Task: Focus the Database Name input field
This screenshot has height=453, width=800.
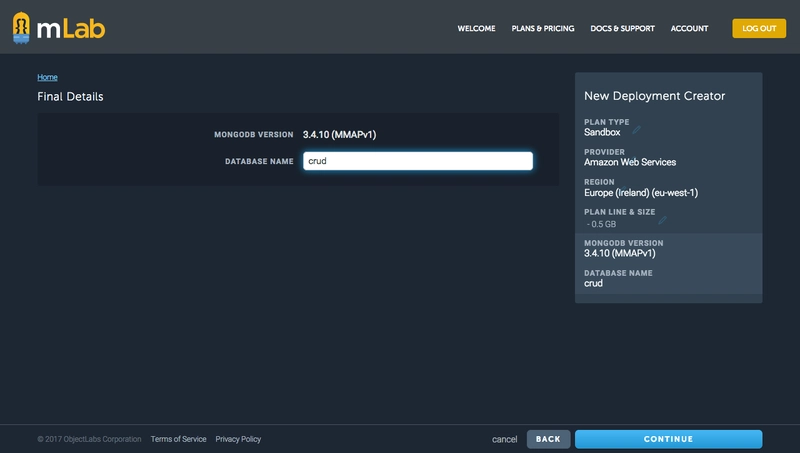Action: tap(418, 161)
